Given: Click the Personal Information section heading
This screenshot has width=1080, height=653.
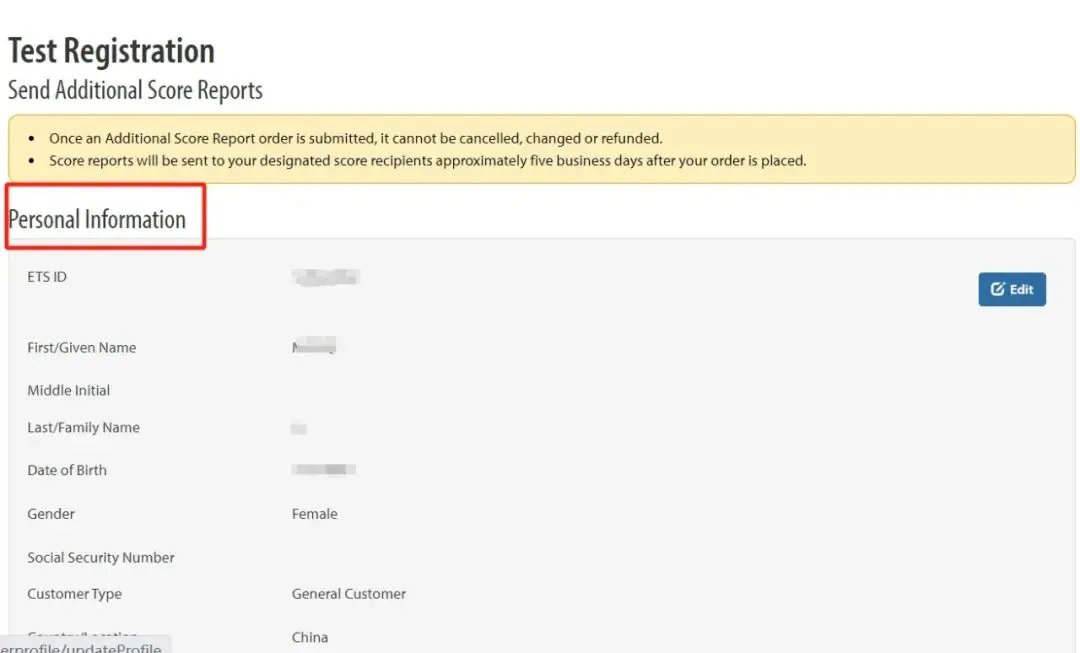Looking at the screenshot, I should point(98,219).
